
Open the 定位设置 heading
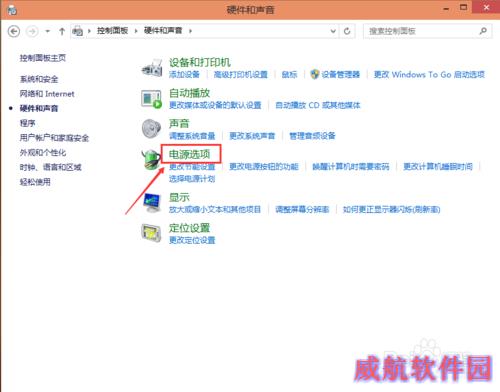[189, 228]
